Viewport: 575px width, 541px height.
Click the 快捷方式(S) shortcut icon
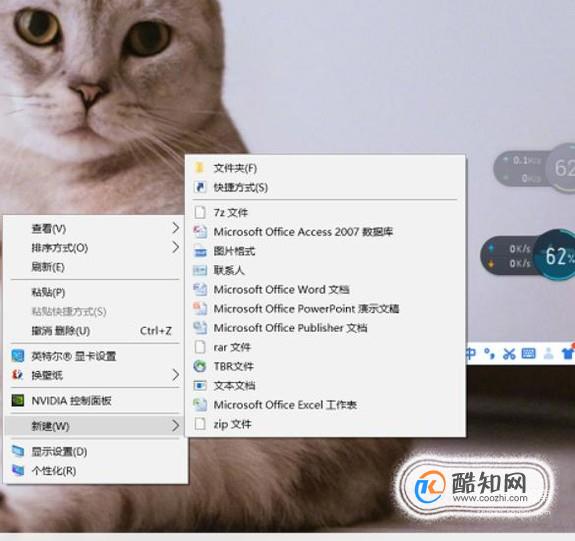[x=200, y=187]
